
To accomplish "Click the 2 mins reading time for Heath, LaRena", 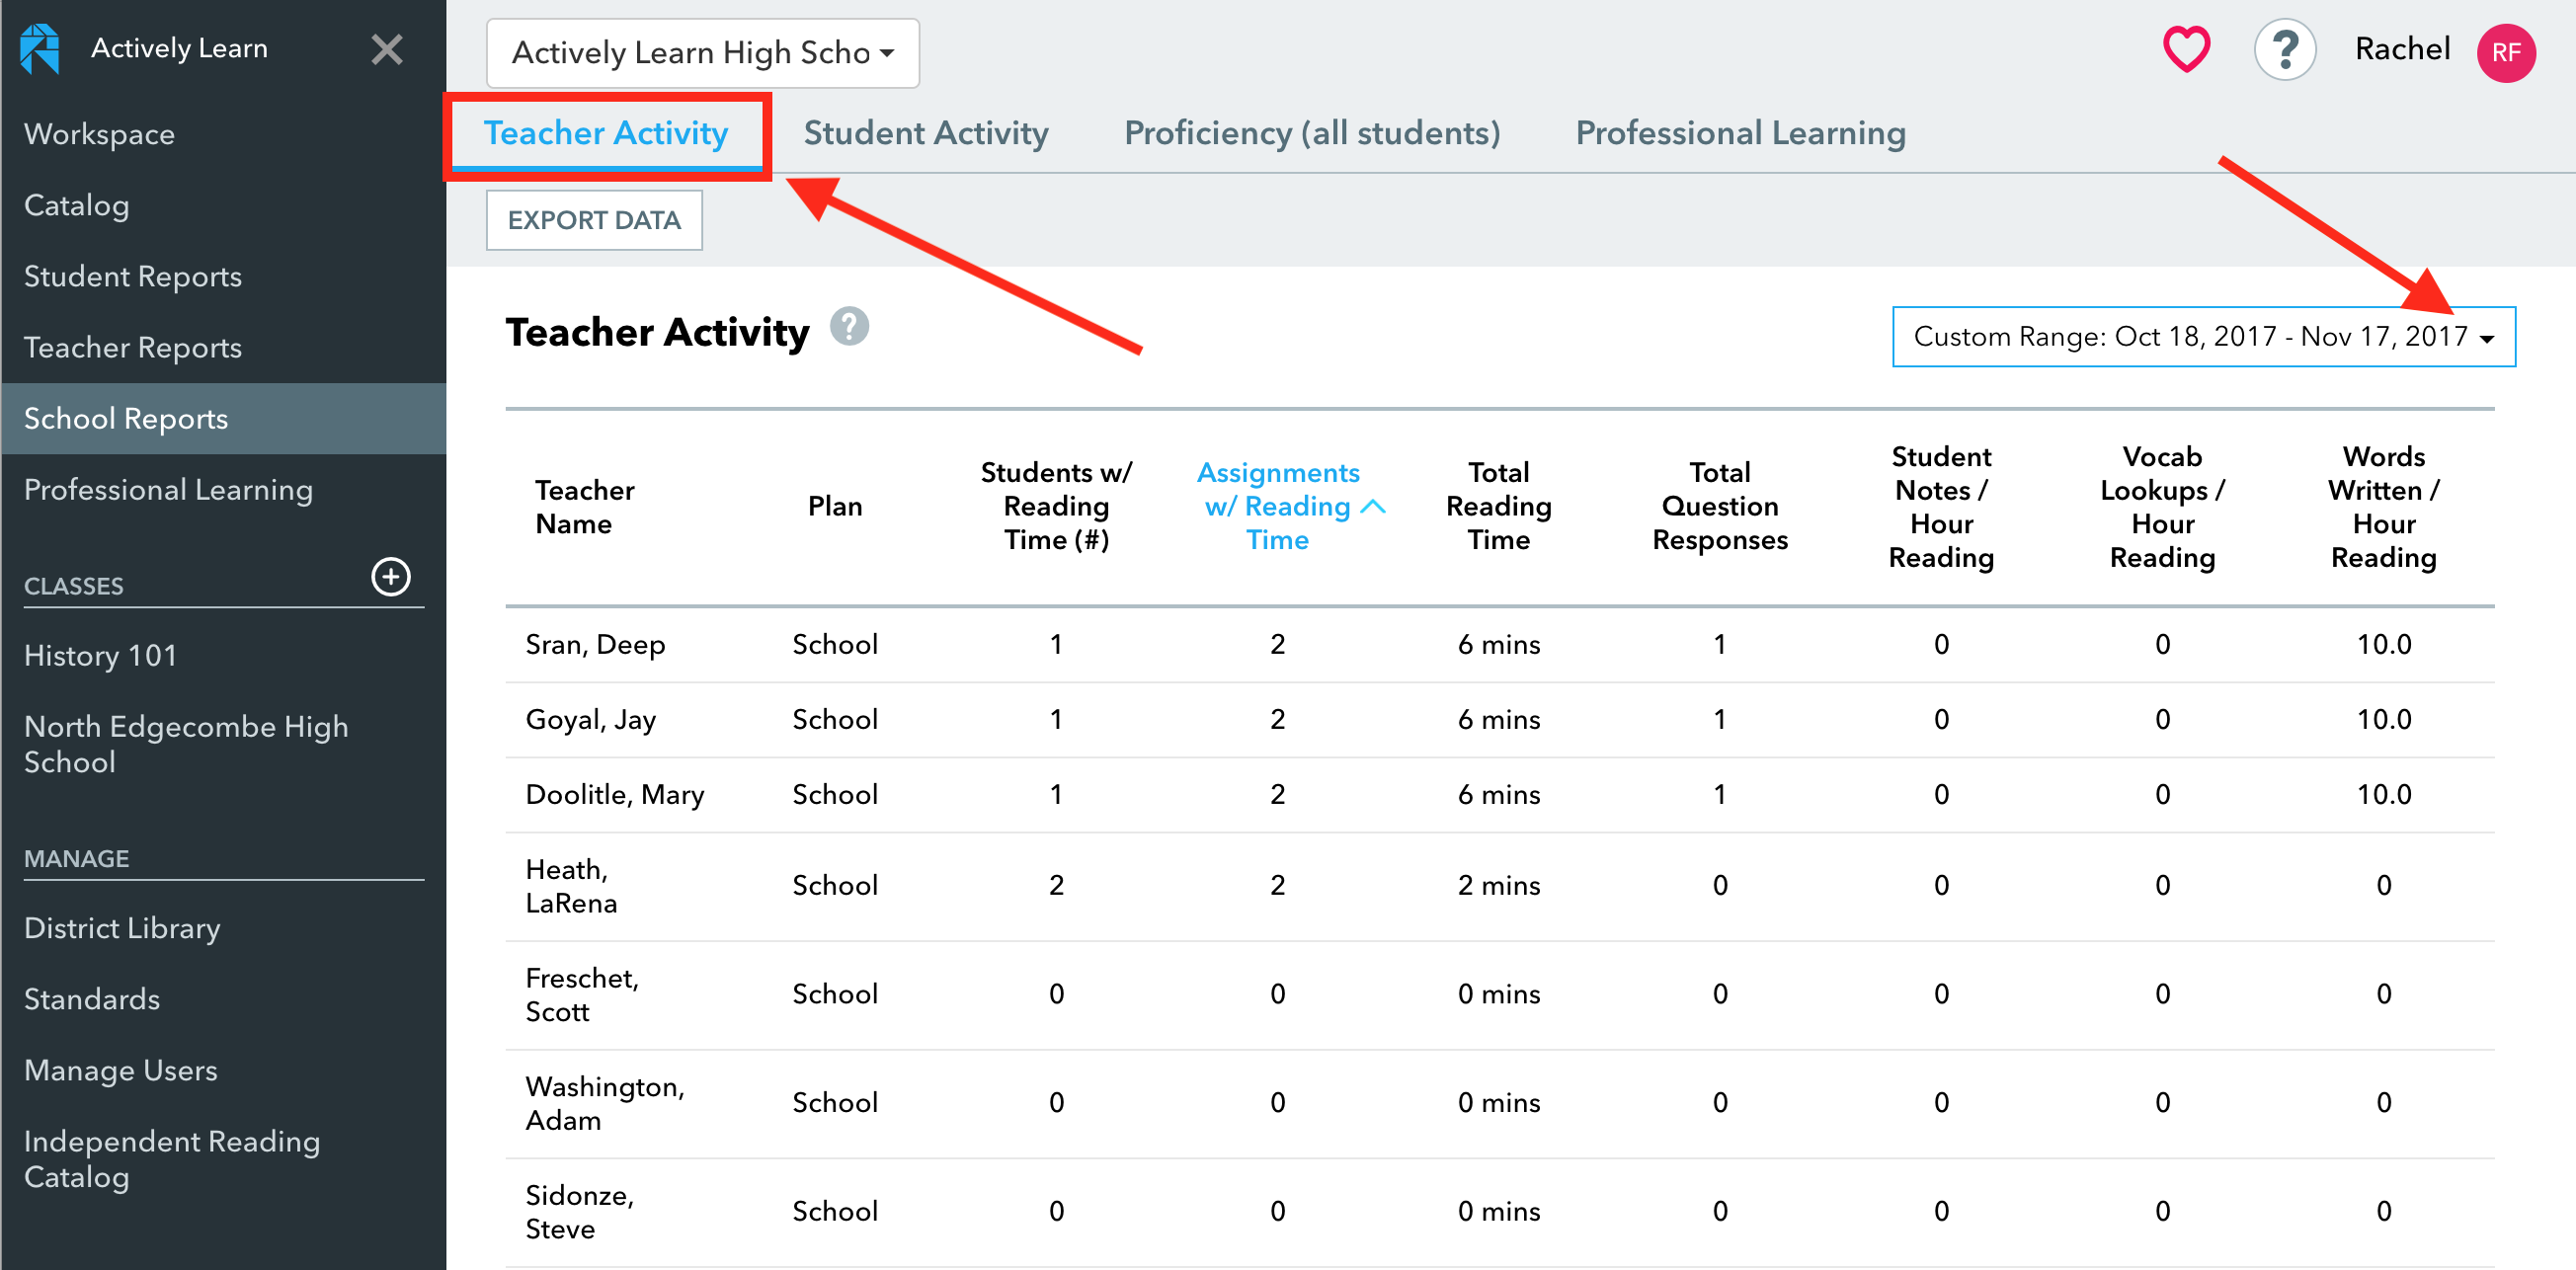I will (1499, 886).
